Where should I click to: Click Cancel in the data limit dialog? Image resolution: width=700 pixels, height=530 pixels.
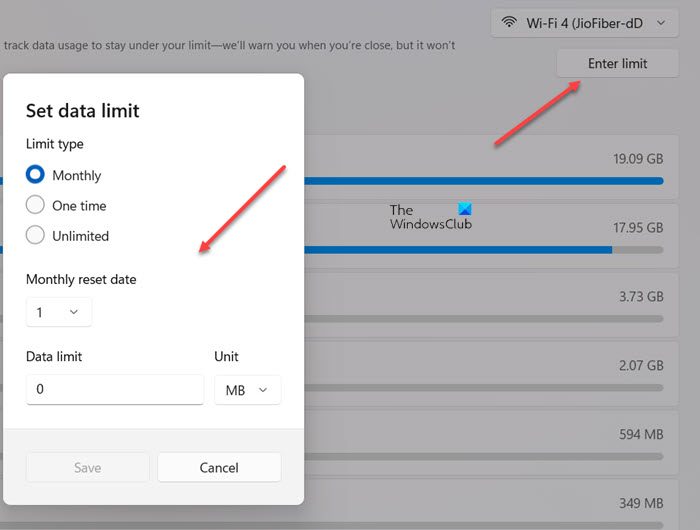(219, 467)
